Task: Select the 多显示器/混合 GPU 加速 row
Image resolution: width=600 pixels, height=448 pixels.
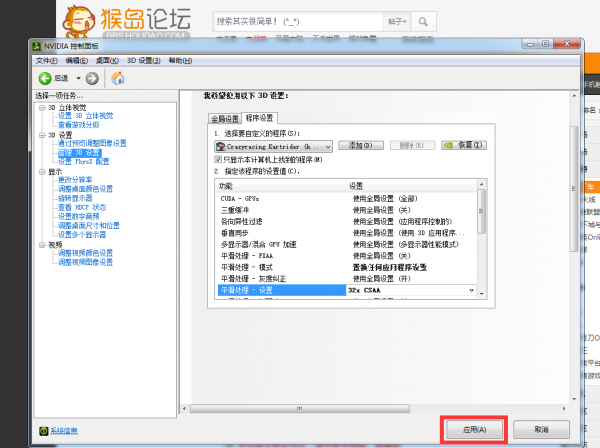Action: [347, 244]
